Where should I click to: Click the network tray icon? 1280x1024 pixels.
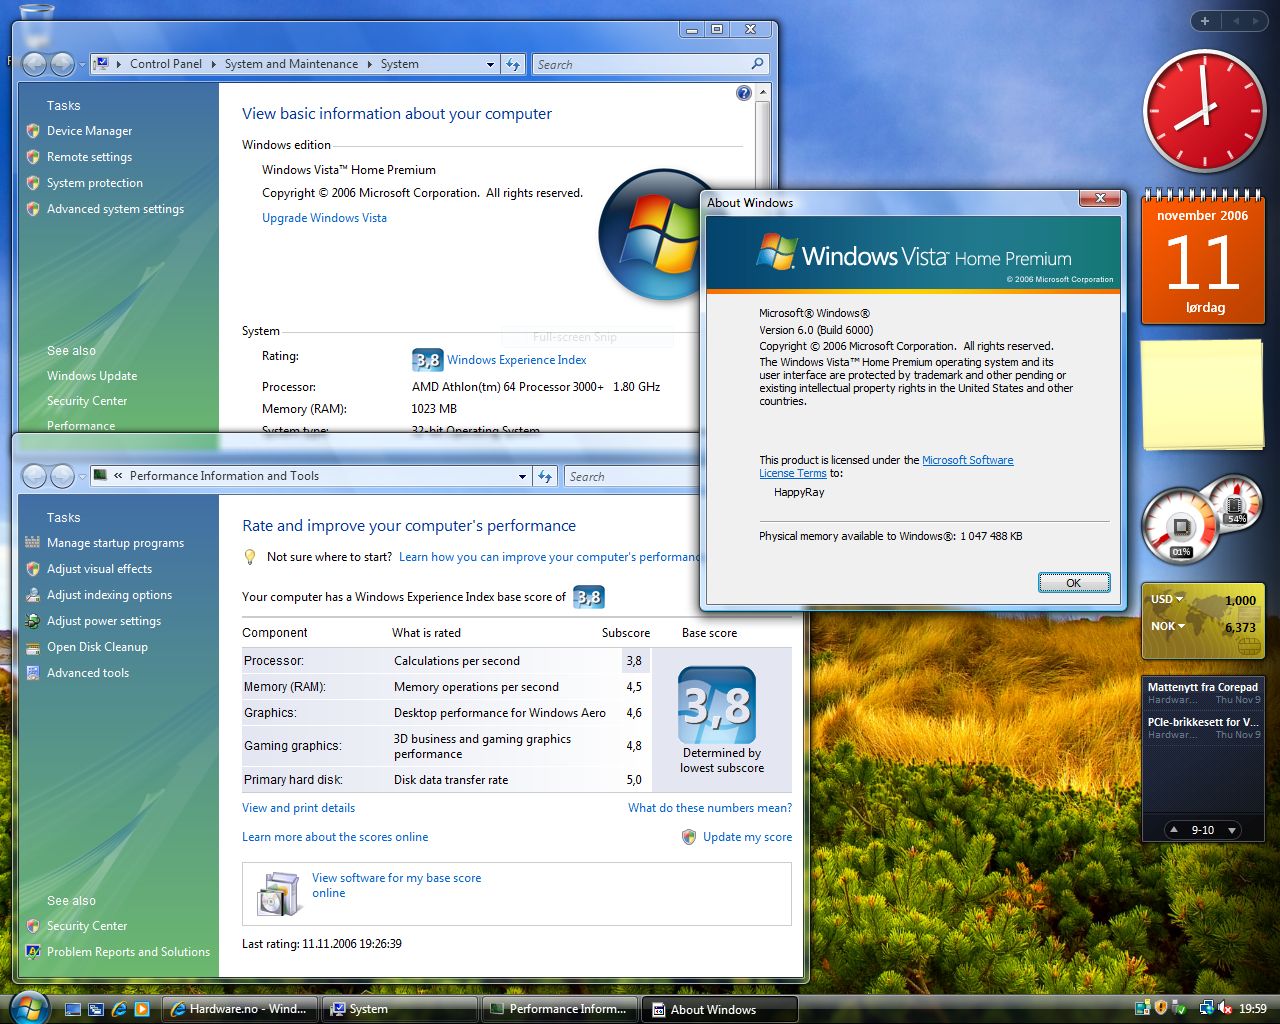[1207, 1008]
